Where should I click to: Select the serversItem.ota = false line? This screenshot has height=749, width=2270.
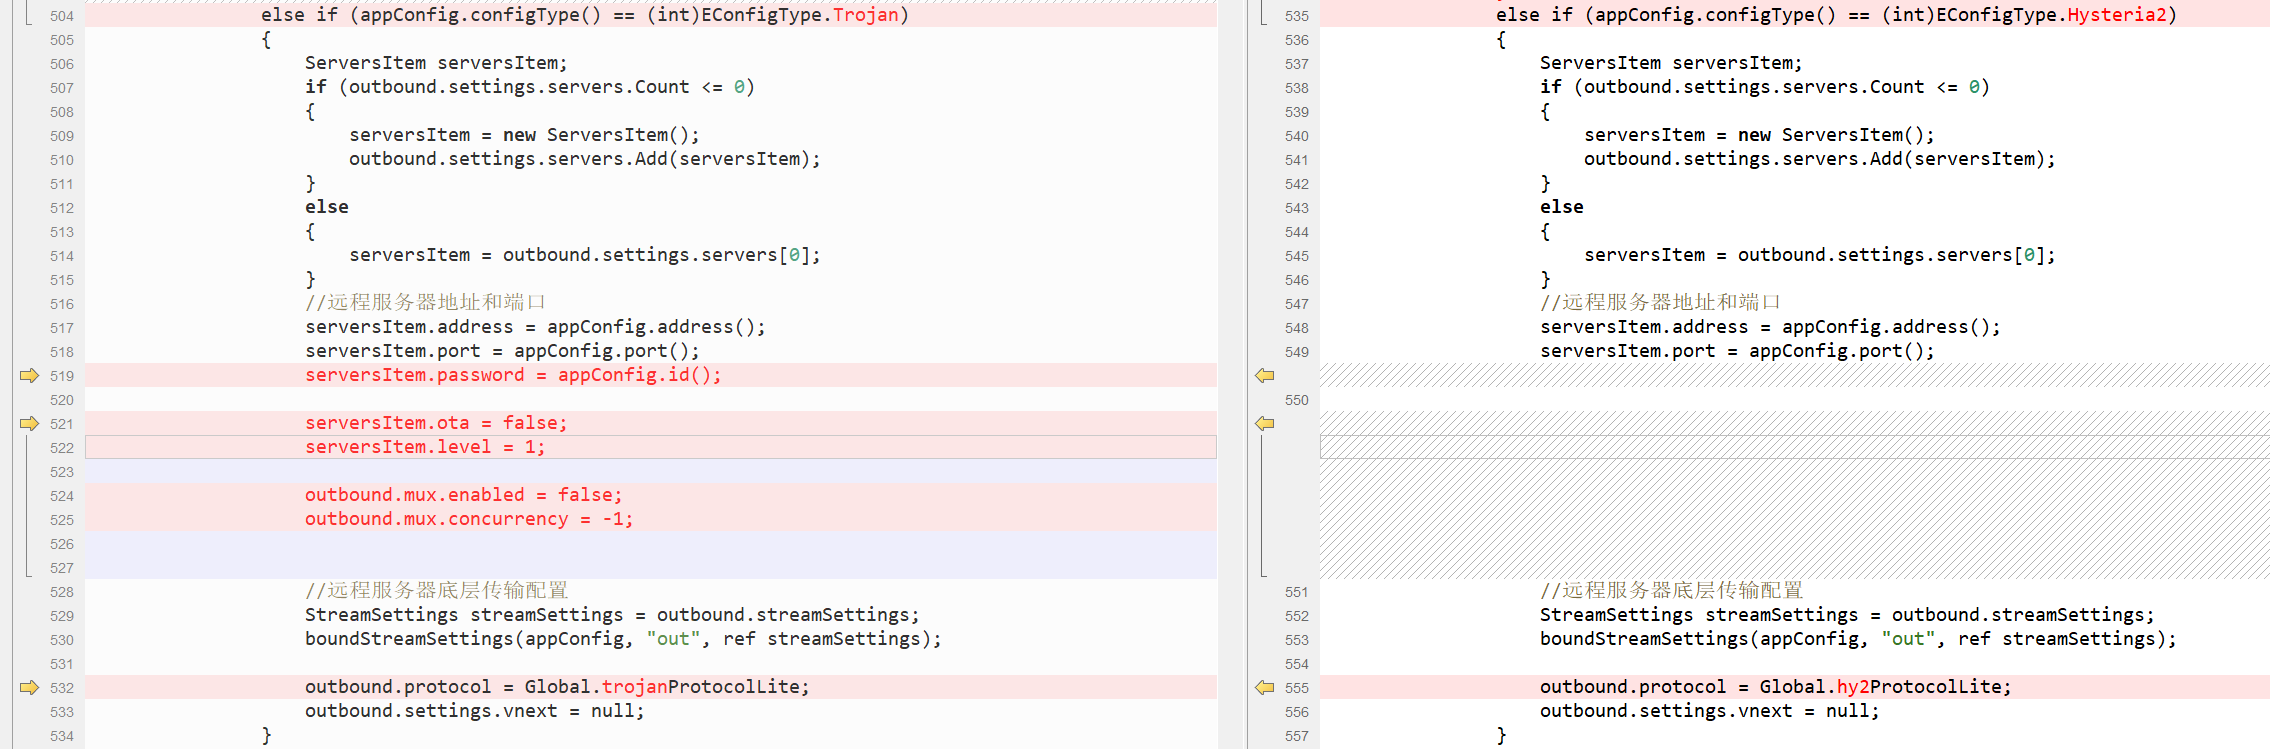pyautogui.click(x=435, y=424)
